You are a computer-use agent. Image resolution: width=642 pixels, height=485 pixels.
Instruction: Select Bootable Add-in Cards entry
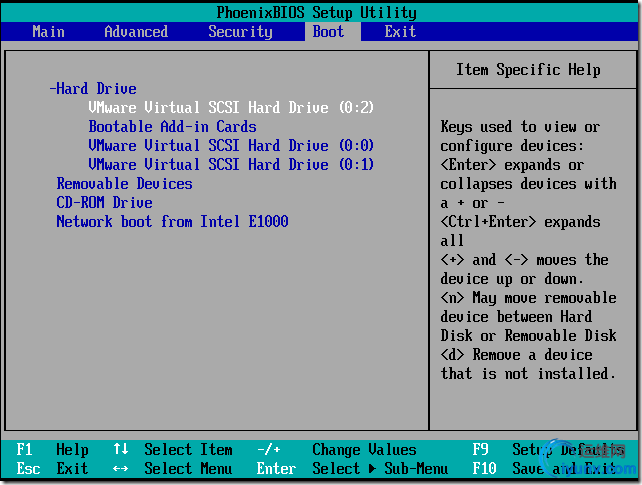(172, 126)
